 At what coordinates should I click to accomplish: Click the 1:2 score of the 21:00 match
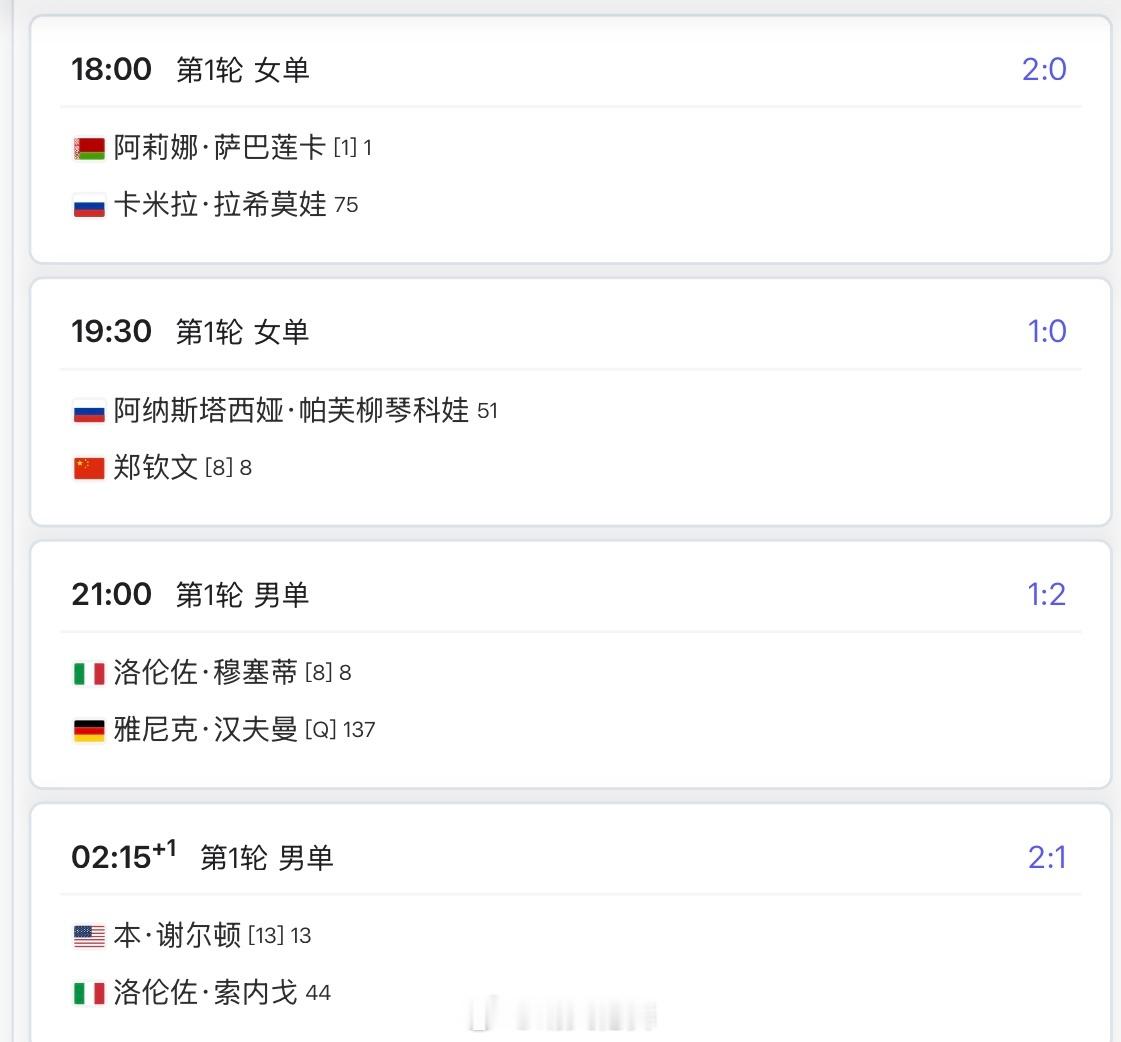tap(1047, 594)
